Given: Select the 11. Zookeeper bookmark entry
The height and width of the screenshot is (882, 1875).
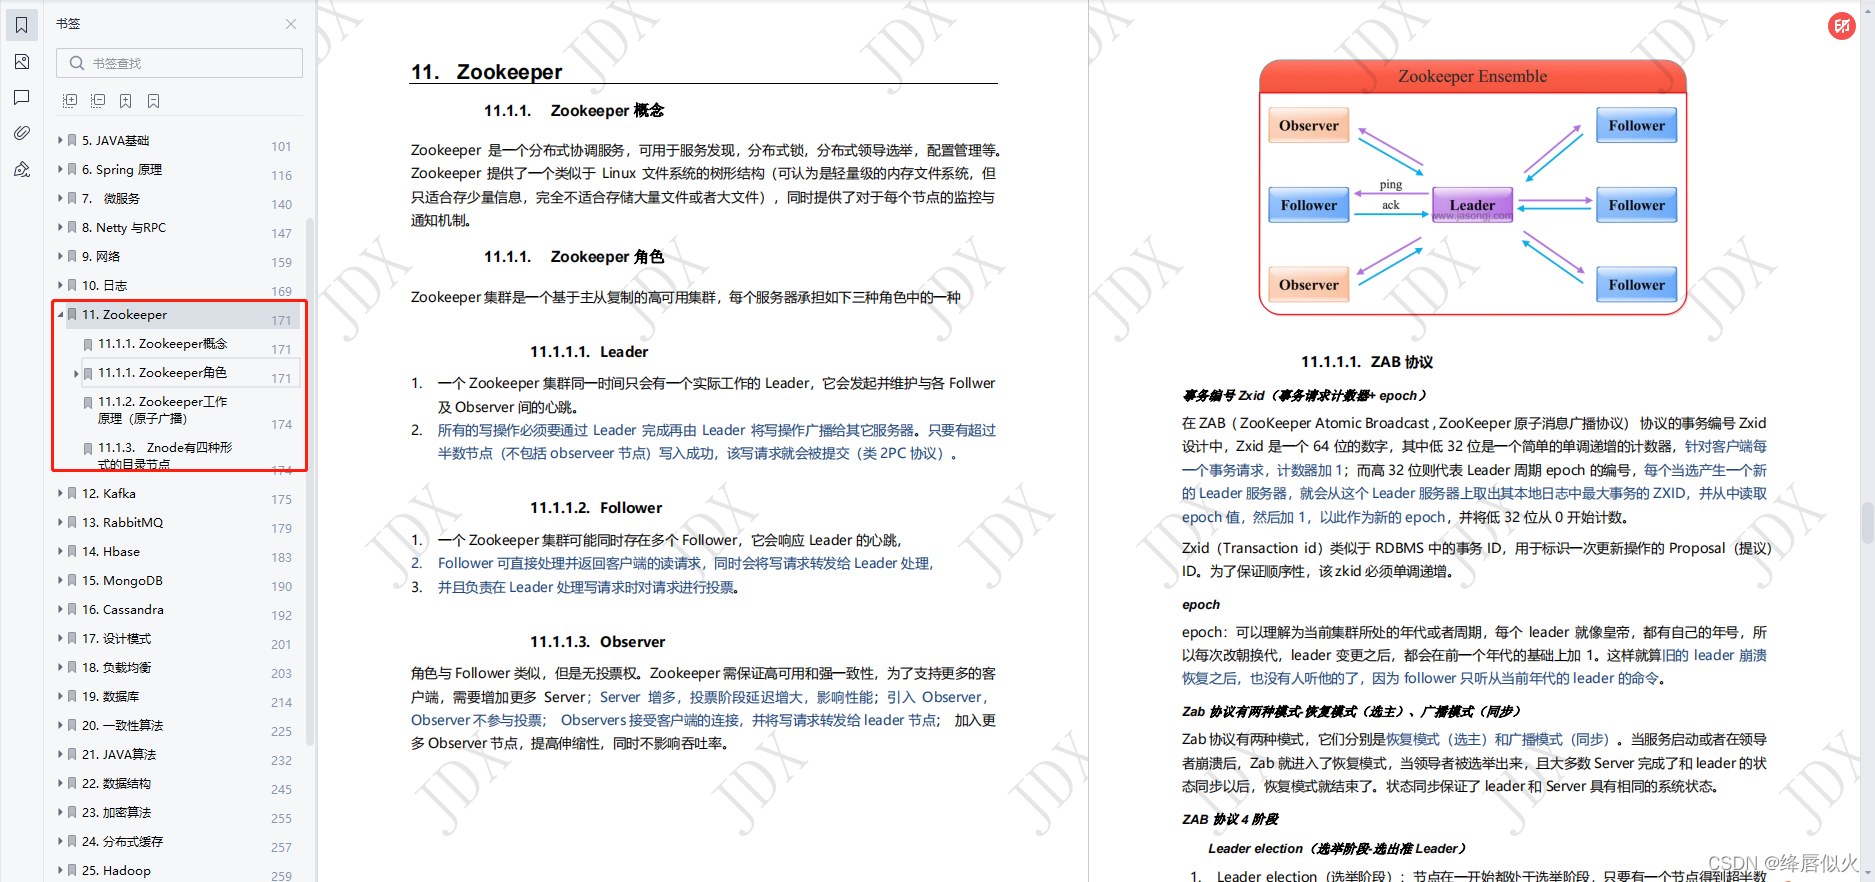Looking at the screenshot, I should [124, 314].
